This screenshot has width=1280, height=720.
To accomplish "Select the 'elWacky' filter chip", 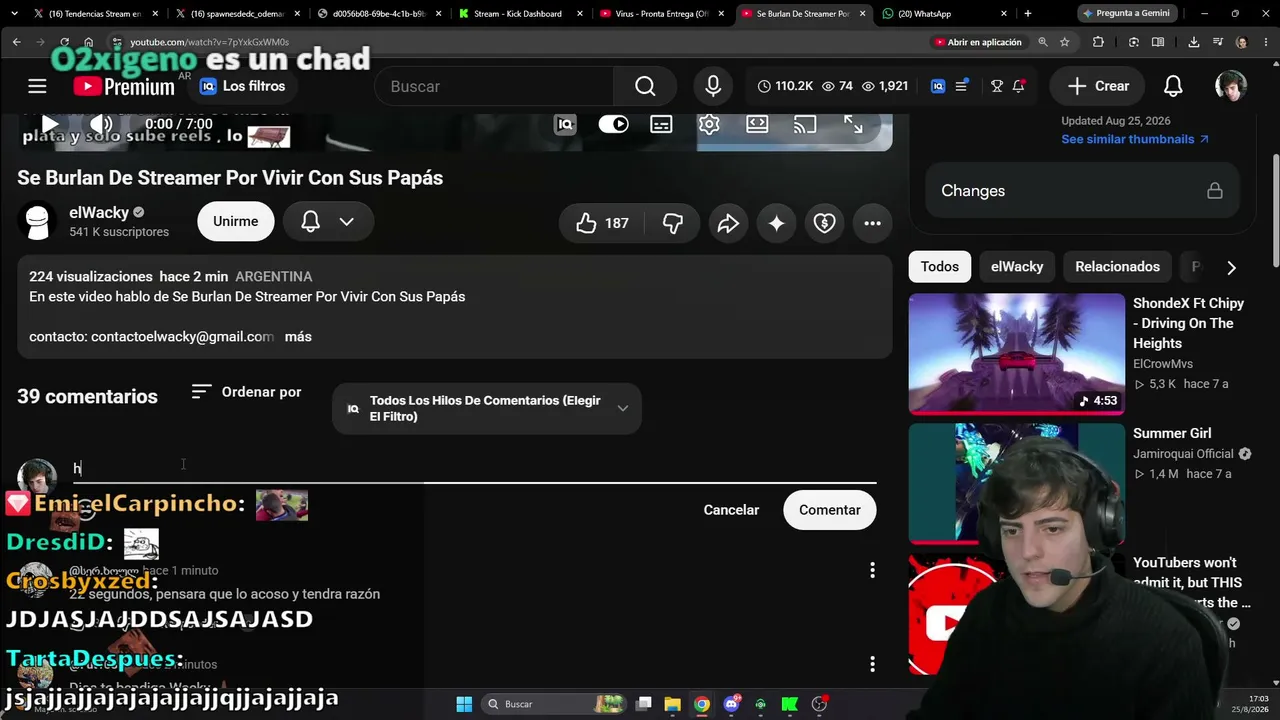I will pos(1017,267).
